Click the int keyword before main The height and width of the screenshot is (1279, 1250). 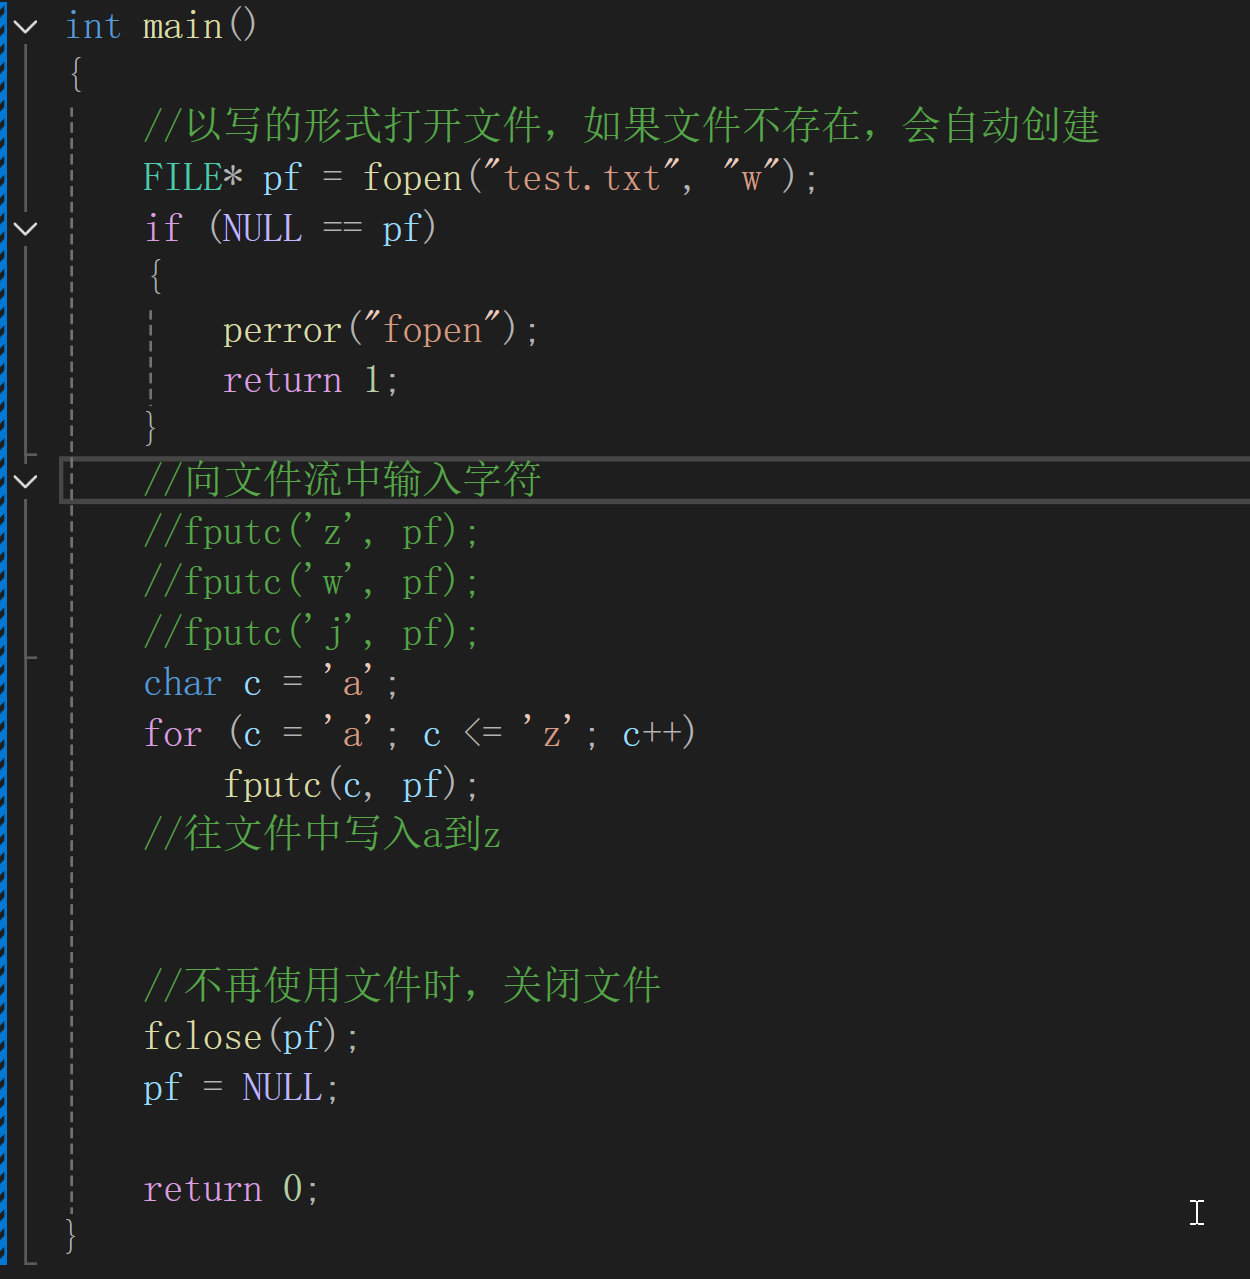coord(93,26)
